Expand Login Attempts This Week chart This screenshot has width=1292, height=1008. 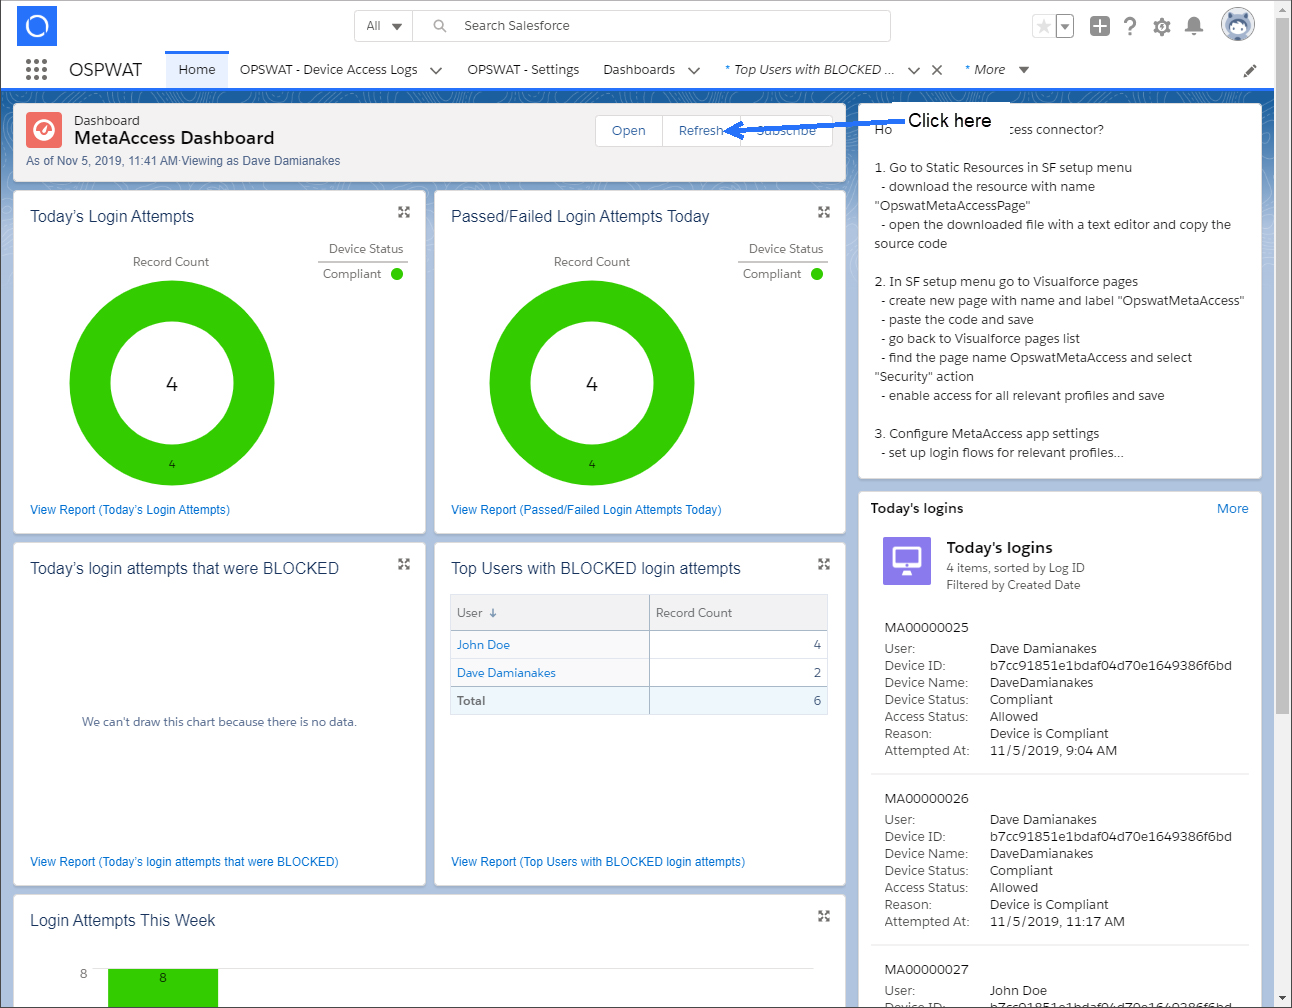824,916
